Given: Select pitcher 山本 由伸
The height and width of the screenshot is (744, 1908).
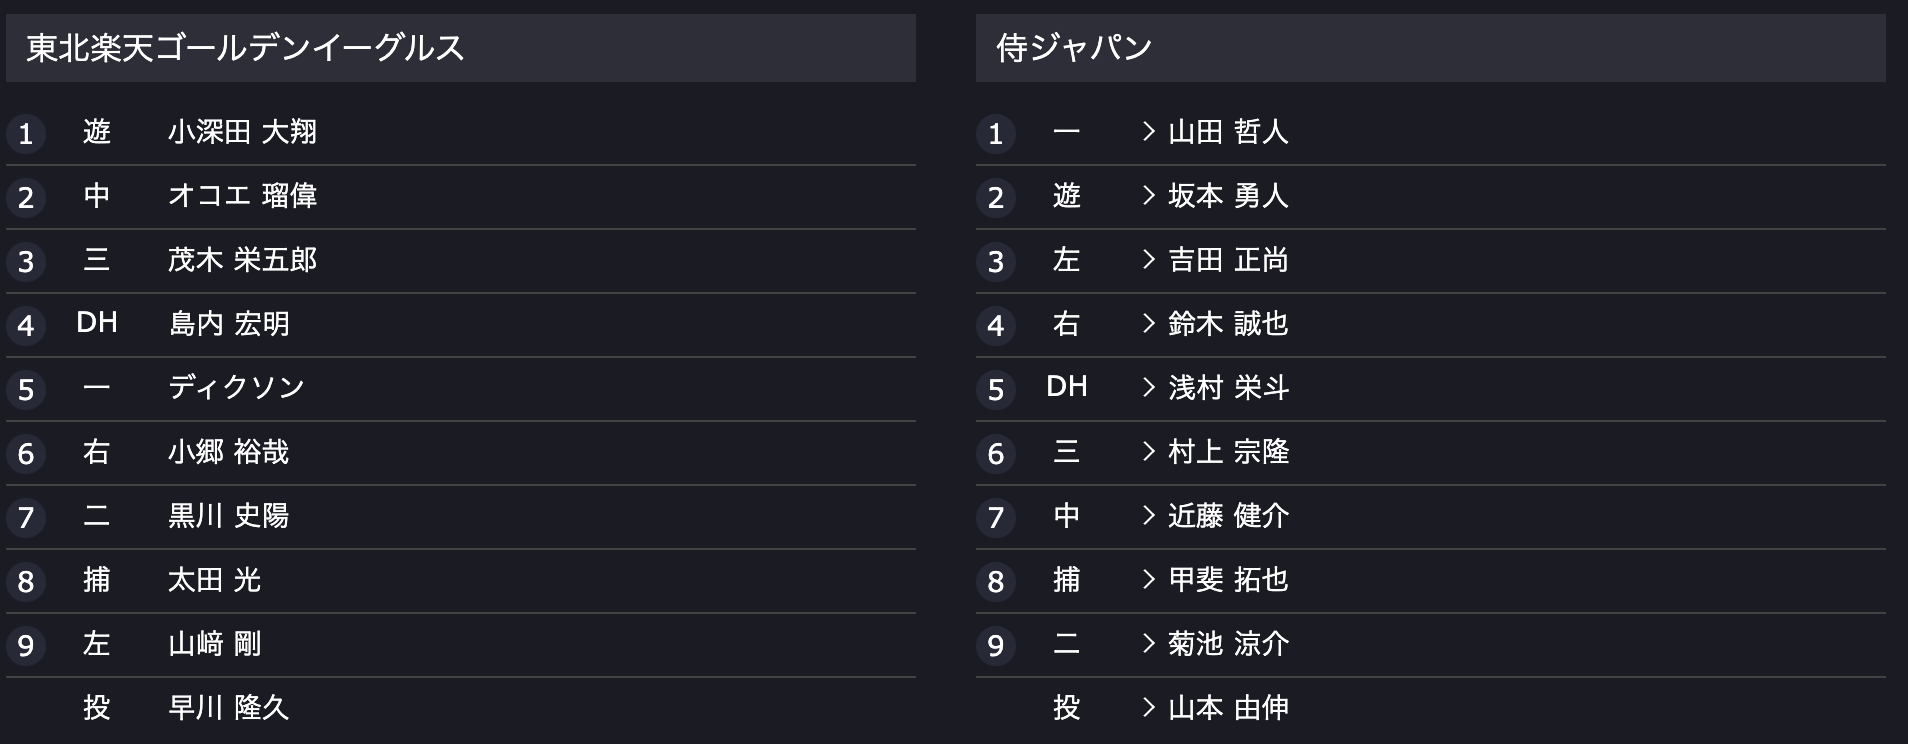Looking at the screenshot, I should [1228, 708].
